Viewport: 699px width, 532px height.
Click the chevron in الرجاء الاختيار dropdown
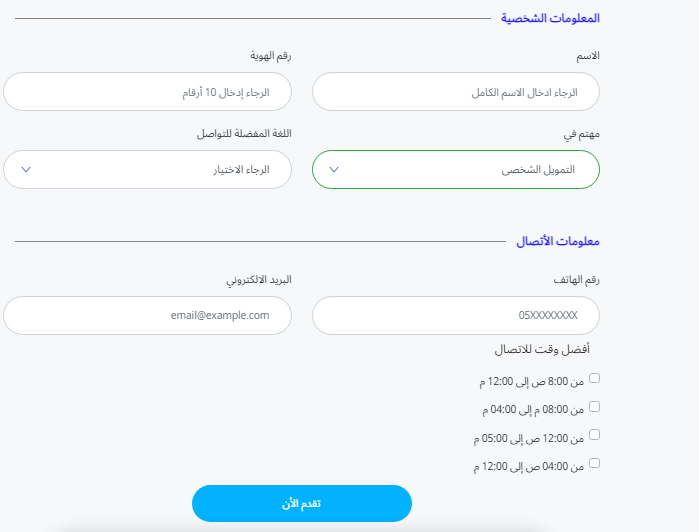[26, 170]
